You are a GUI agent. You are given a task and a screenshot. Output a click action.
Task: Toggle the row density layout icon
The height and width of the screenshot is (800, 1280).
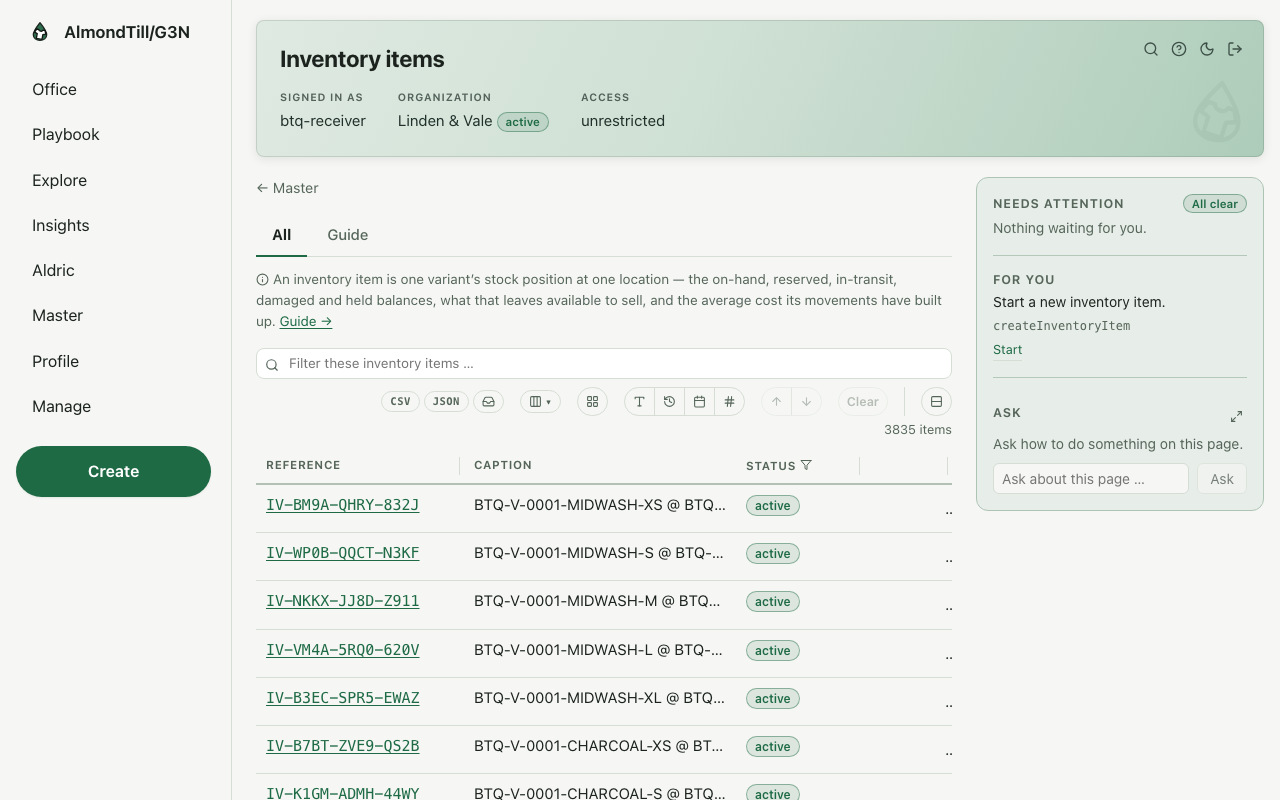click(x=936, y=402)
